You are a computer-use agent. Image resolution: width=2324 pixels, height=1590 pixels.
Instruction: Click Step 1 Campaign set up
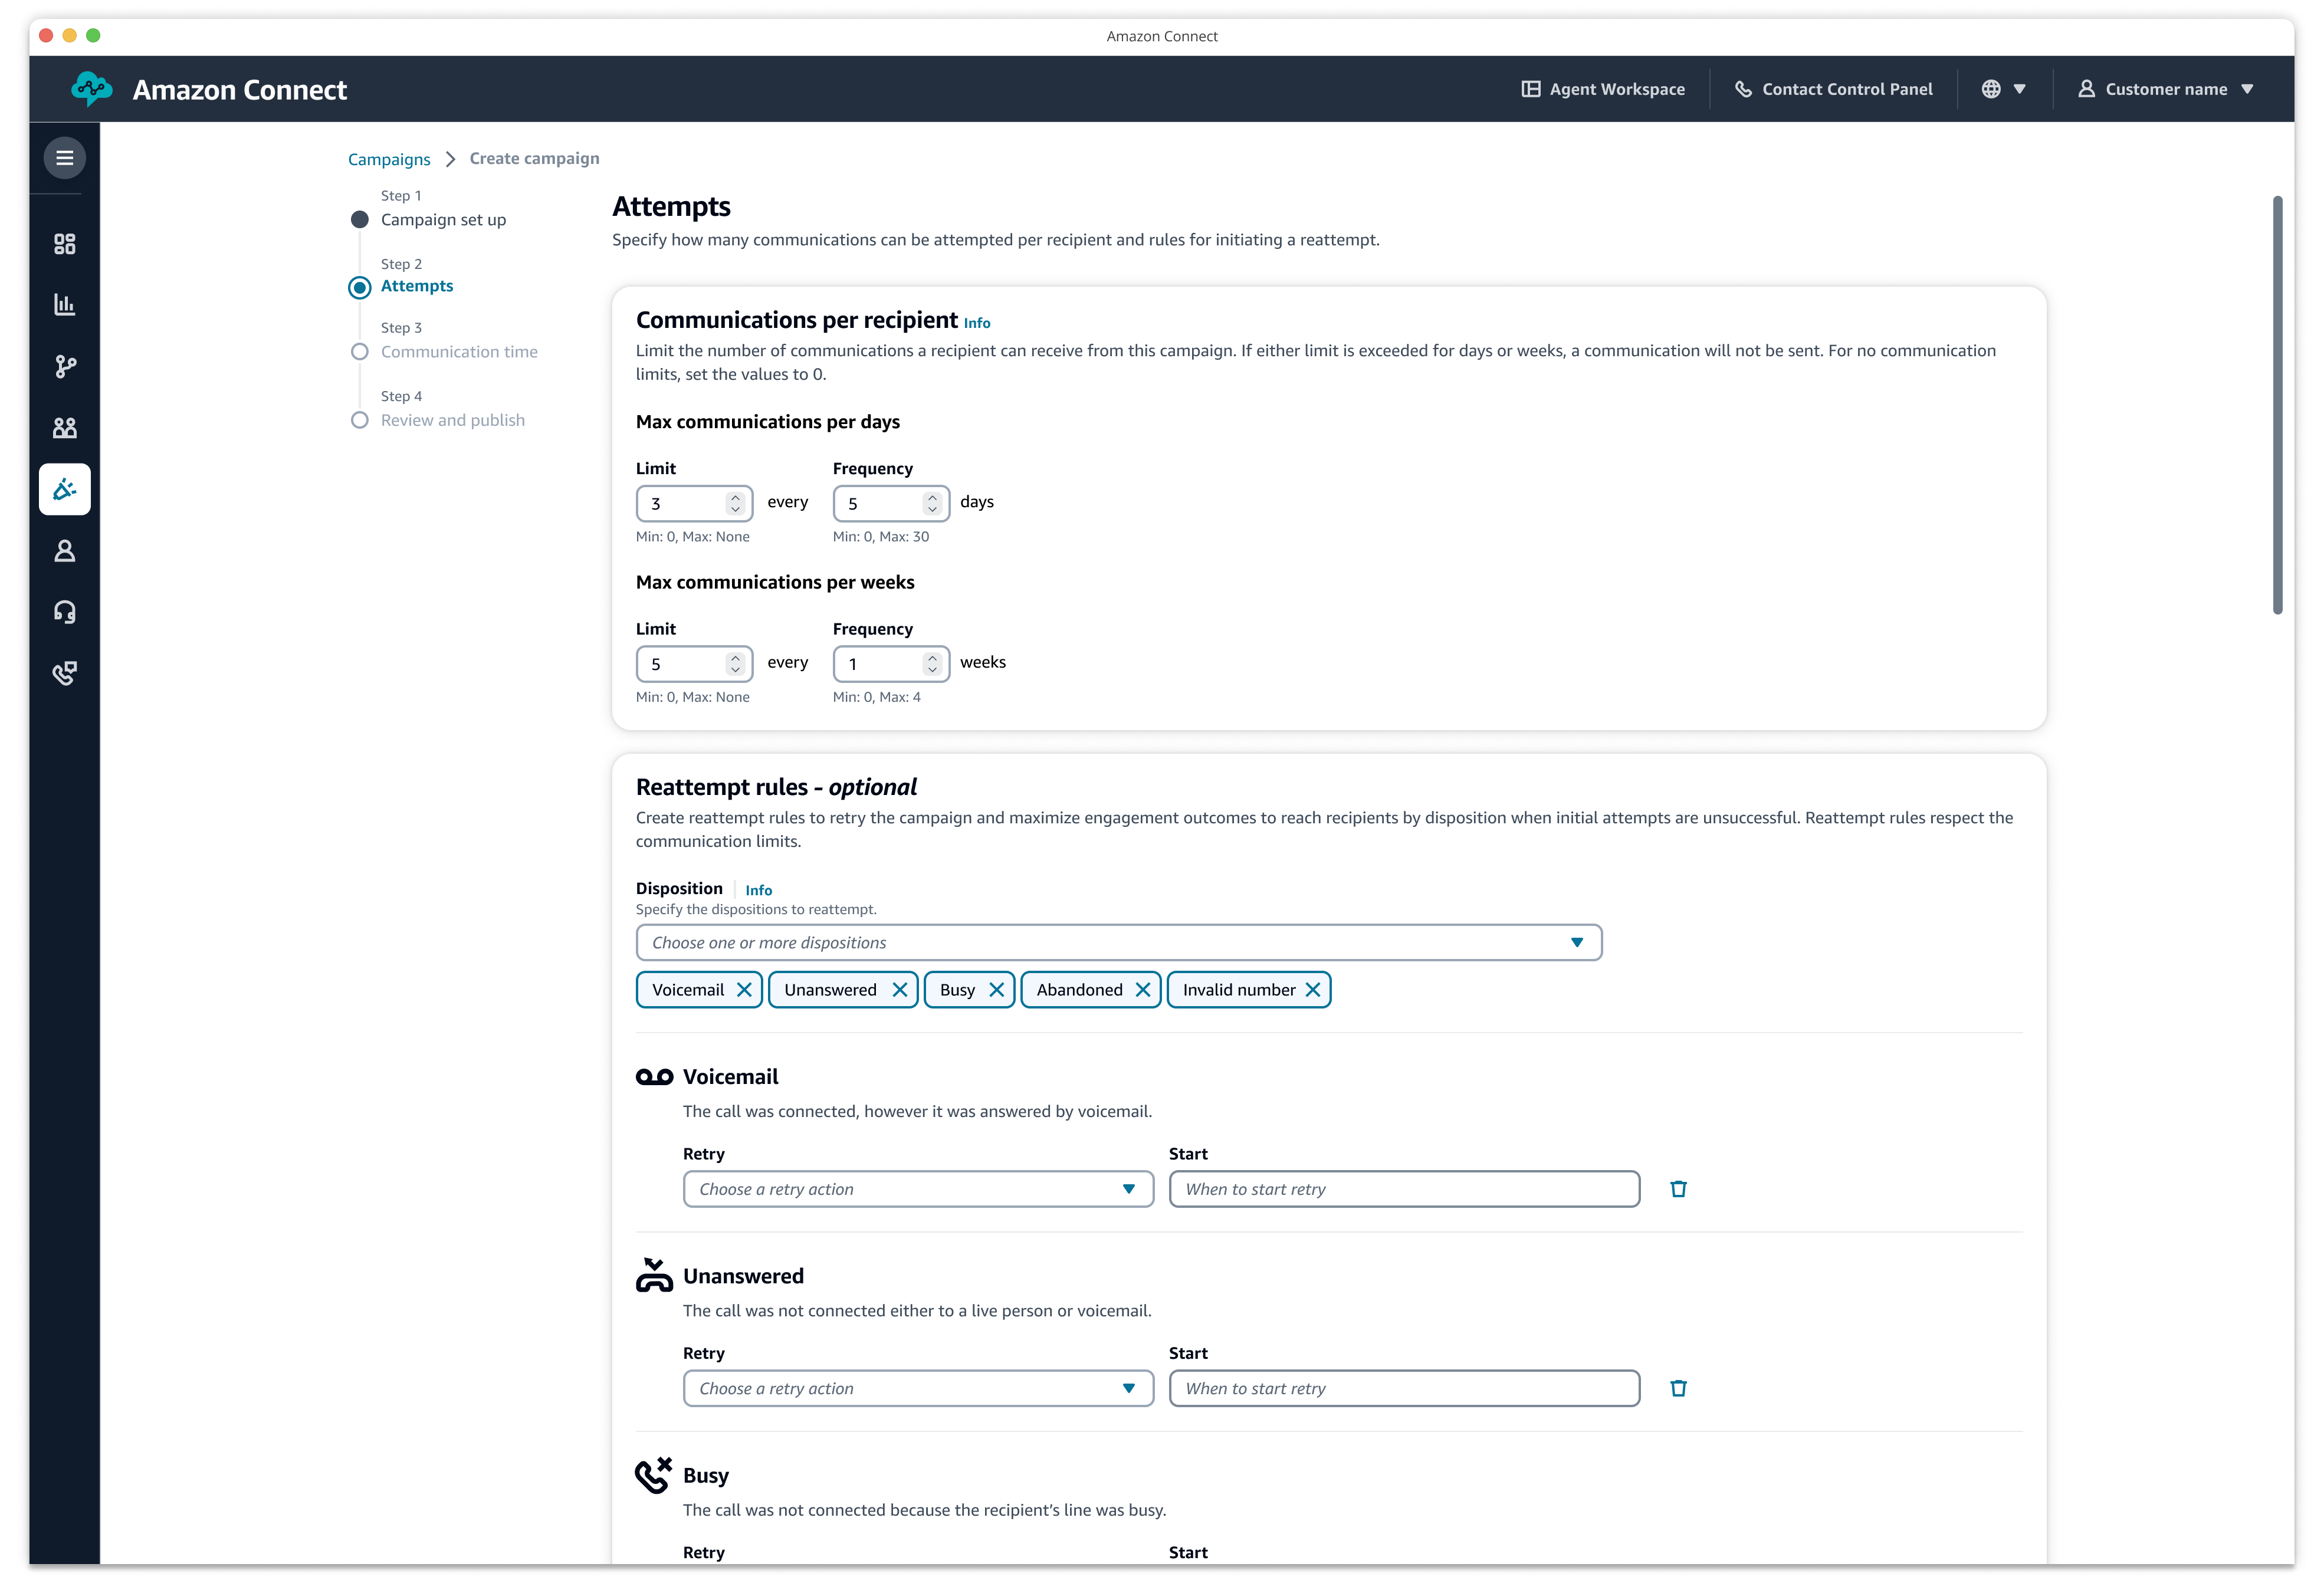[x=443, y=219]
